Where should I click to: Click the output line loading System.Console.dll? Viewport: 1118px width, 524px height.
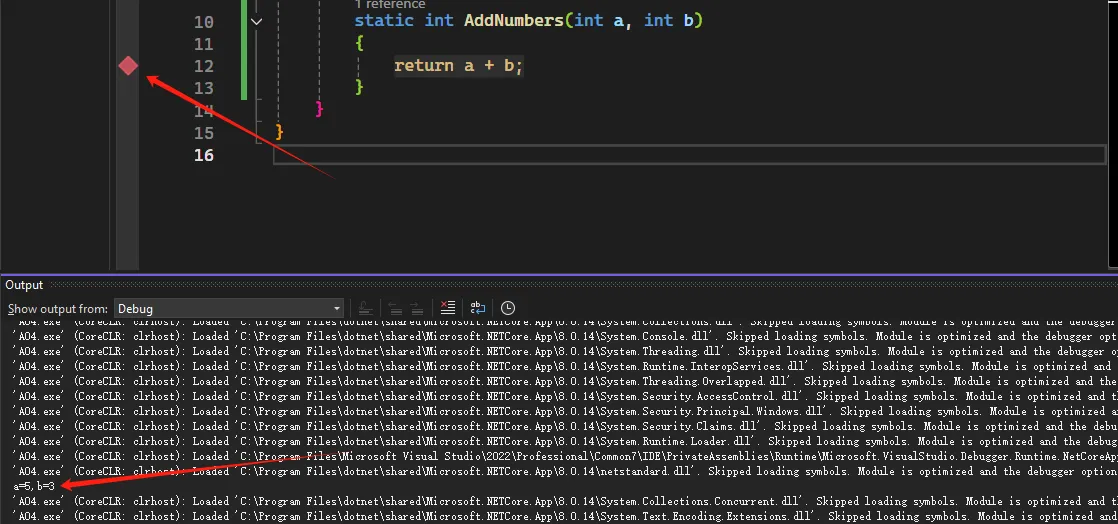pos(565,337)
